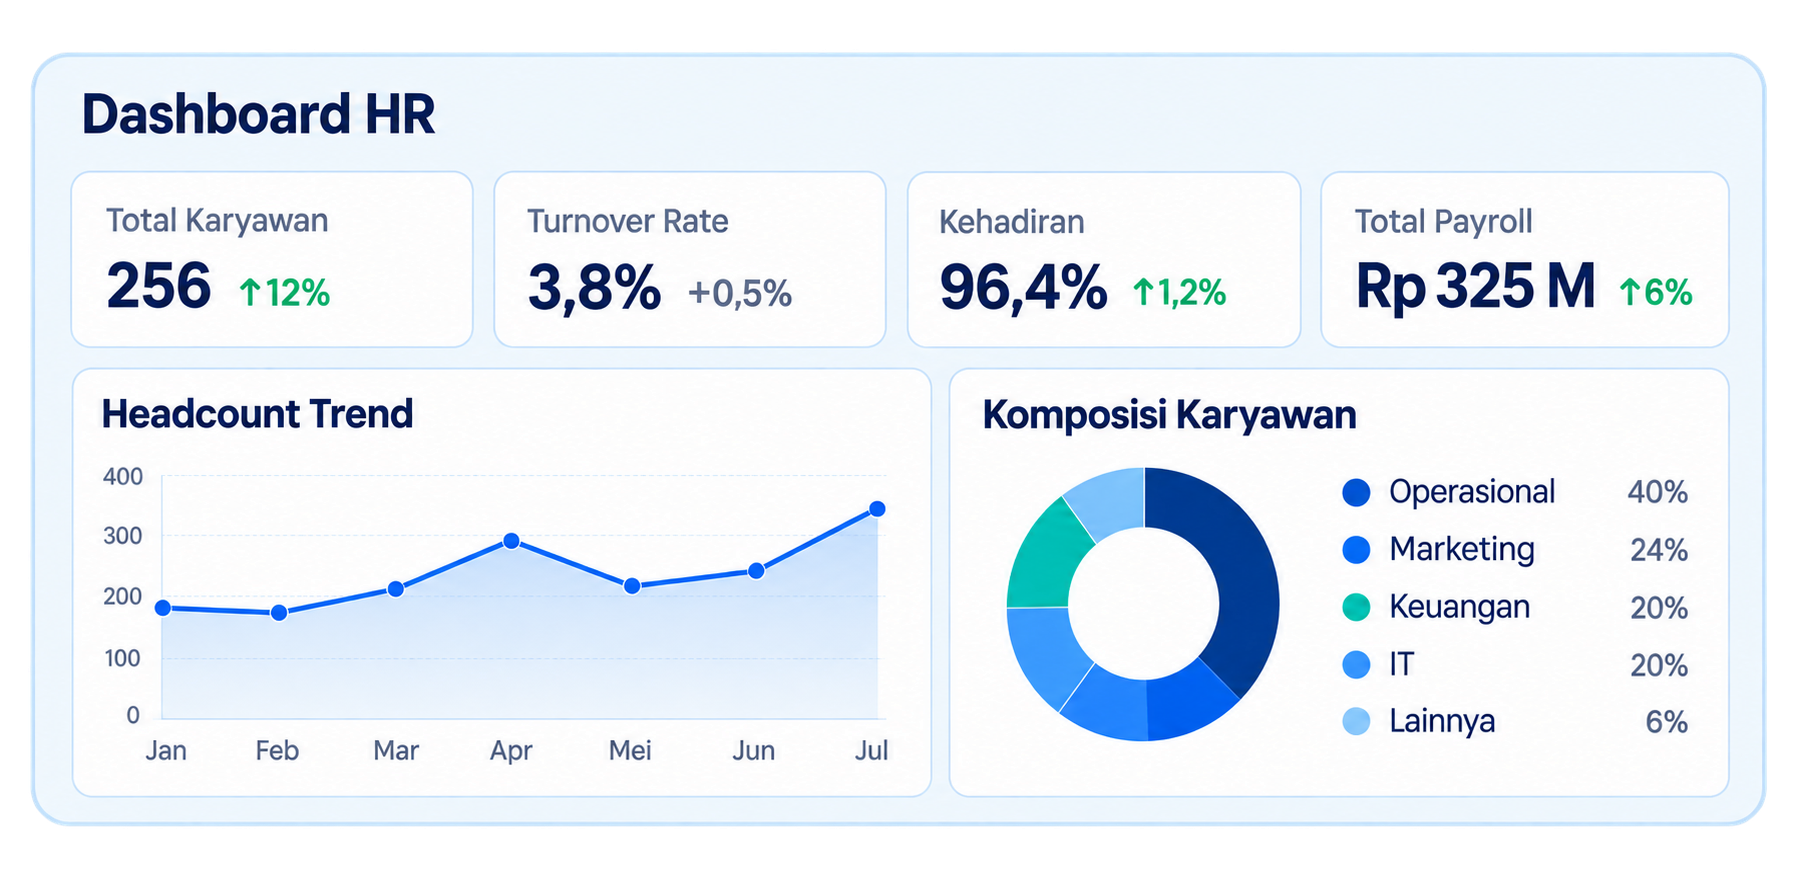Click the Marketing legend color dot
This screenshot has height=875, width=1797.
(1356, 550)
